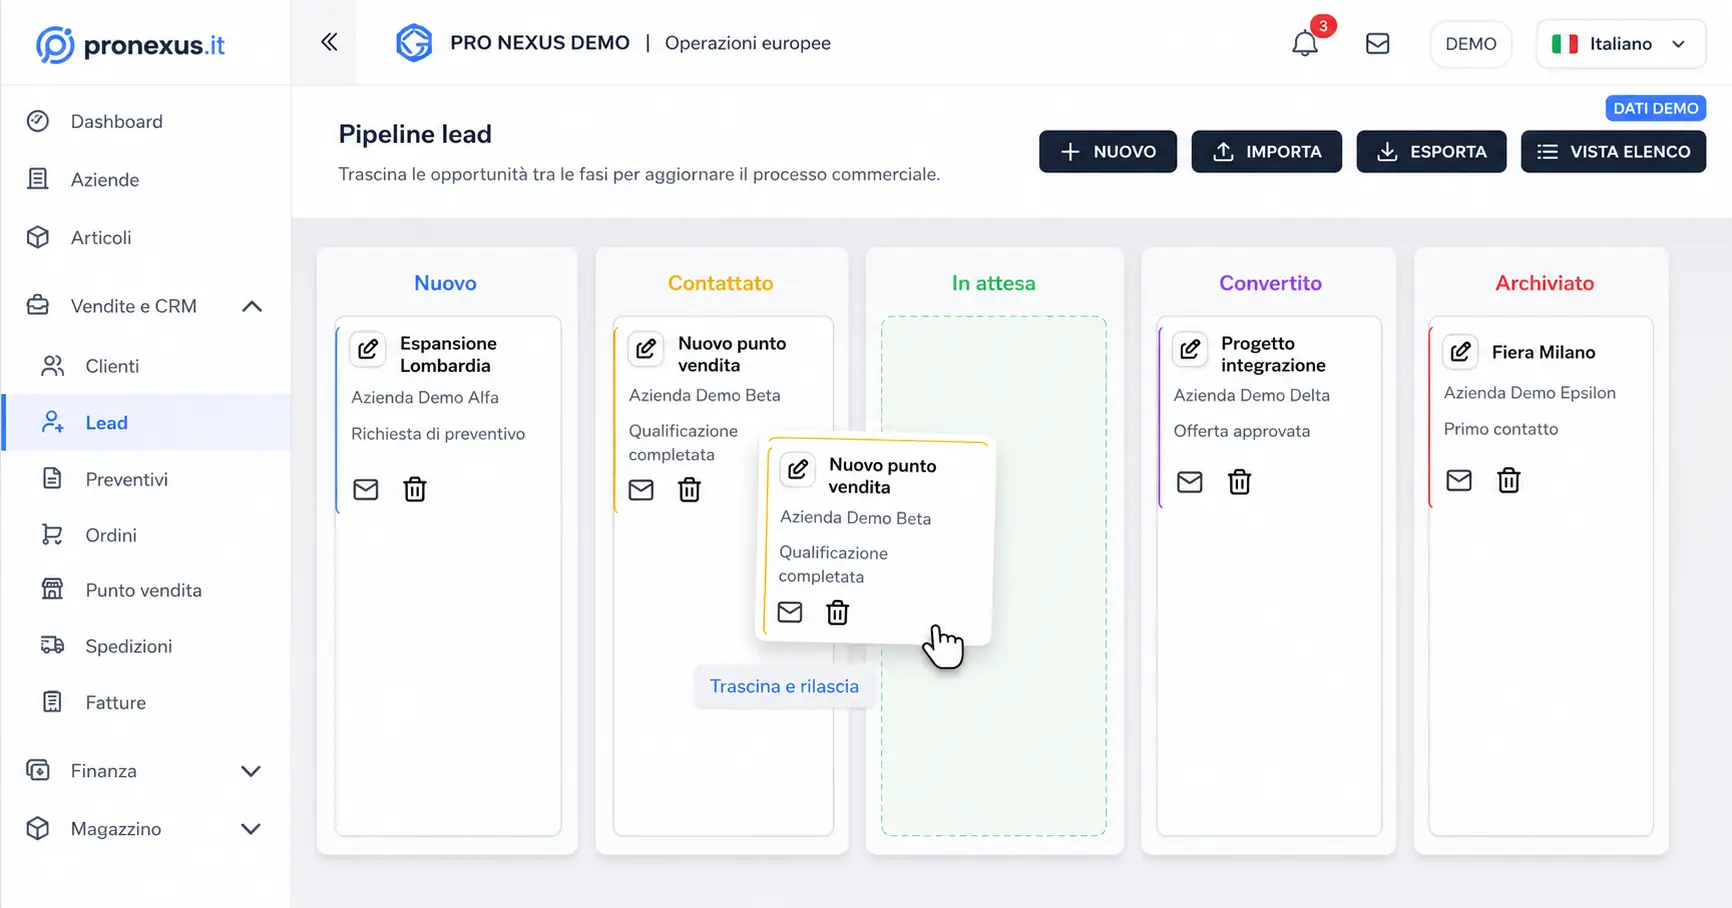Click the Archiviato column header
The width and height of the screenshot is (1732, 908).
pyautogui.click(x=1544, y=283)
